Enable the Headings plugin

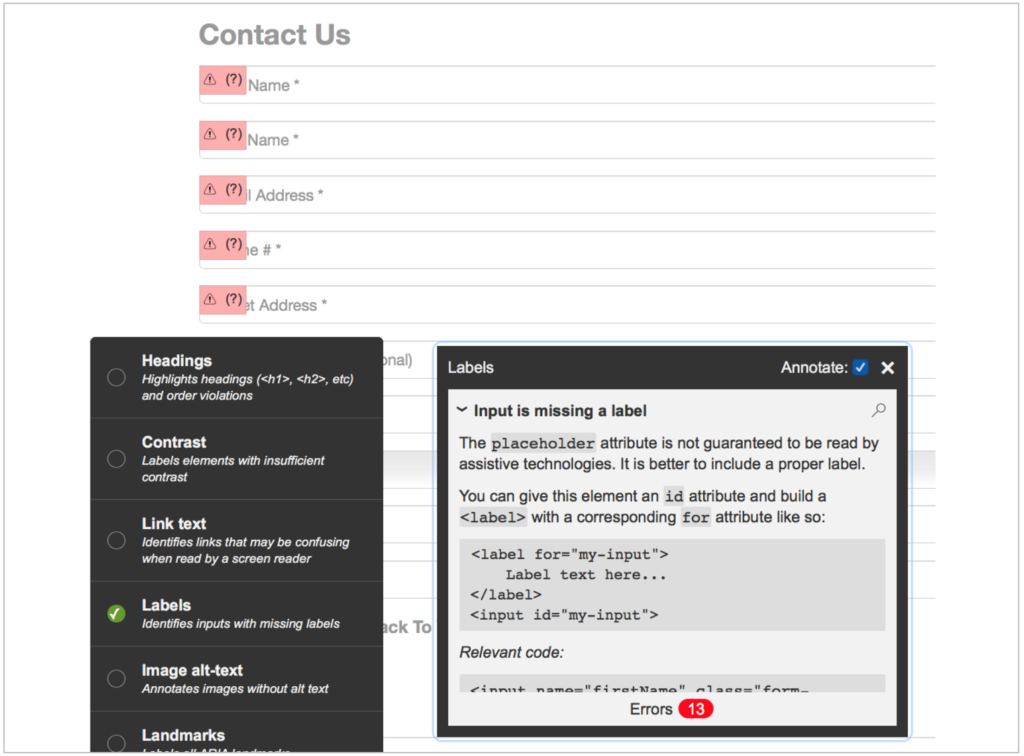tap(116, 377)
